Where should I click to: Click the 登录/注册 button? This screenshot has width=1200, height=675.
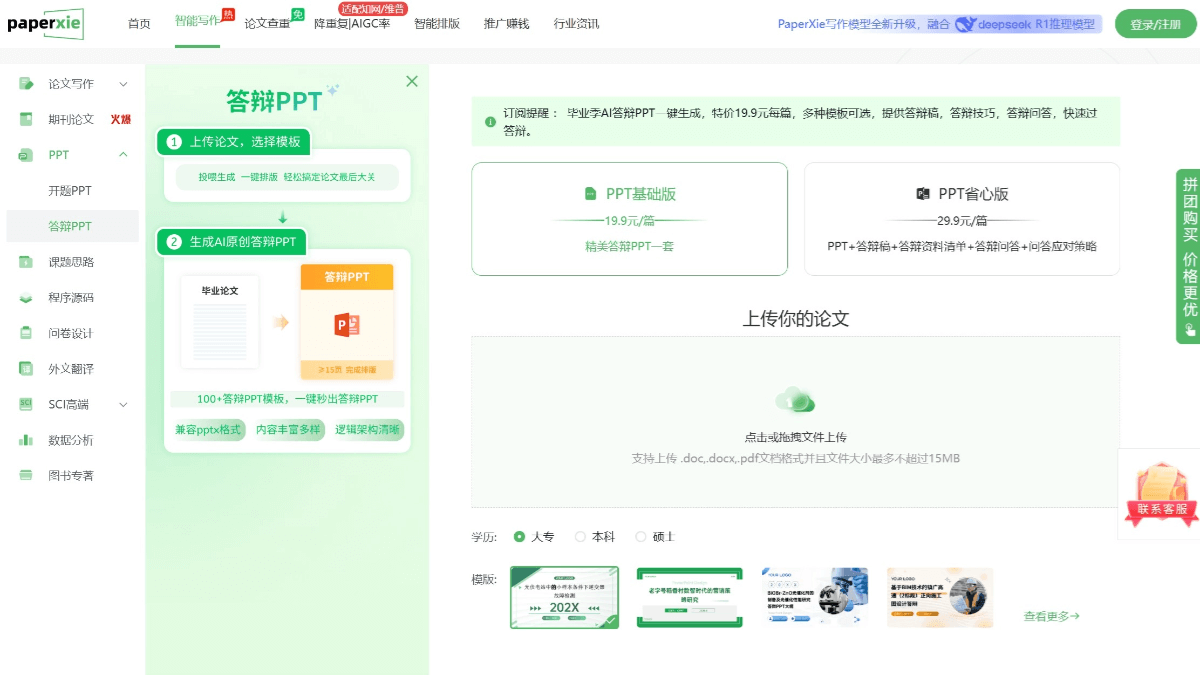point(1155,24)
